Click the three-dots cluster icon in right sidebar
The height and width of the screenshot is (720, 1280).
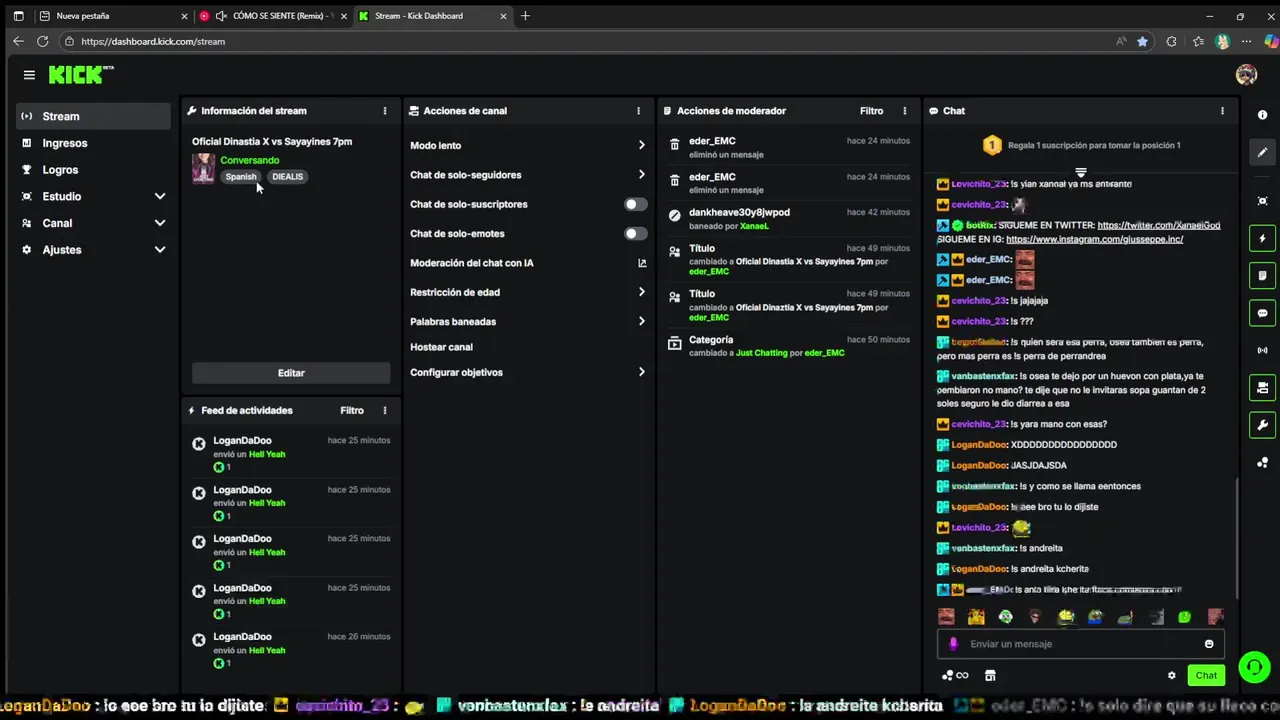coord(1262,463)
